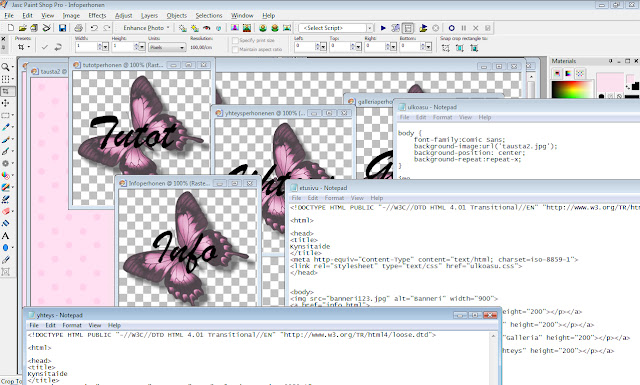
Task: Select the Clone Brush tool
Action: (5, 151)
